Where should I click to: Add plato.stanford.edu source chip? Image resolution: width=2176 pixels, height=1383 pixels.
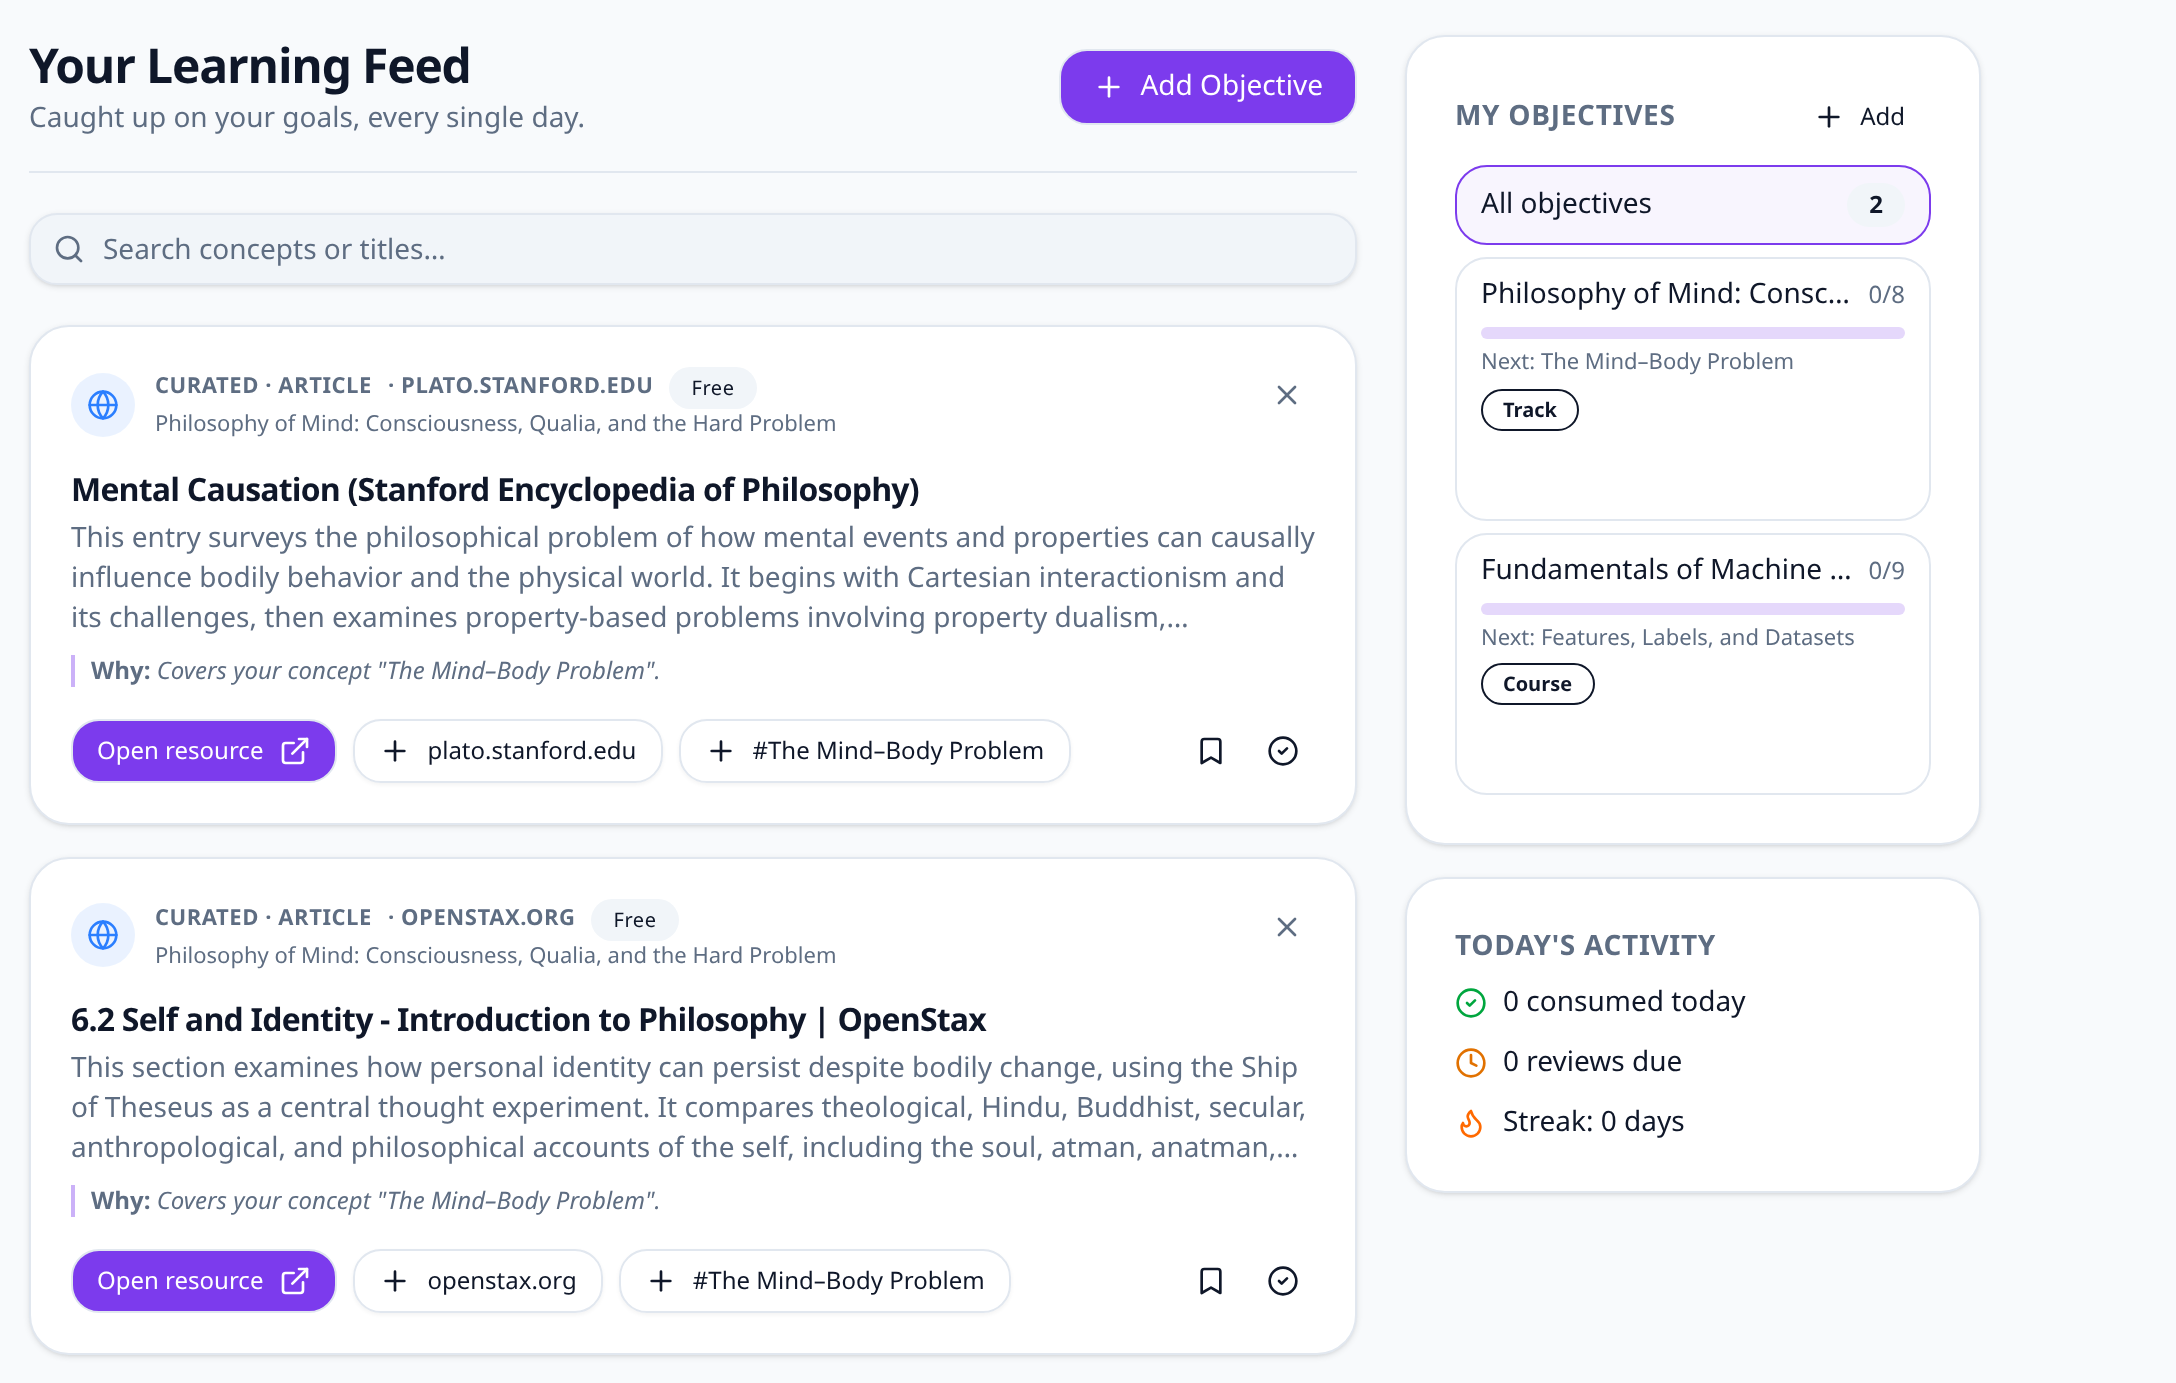pyautogui.click(x=508, y=751)
